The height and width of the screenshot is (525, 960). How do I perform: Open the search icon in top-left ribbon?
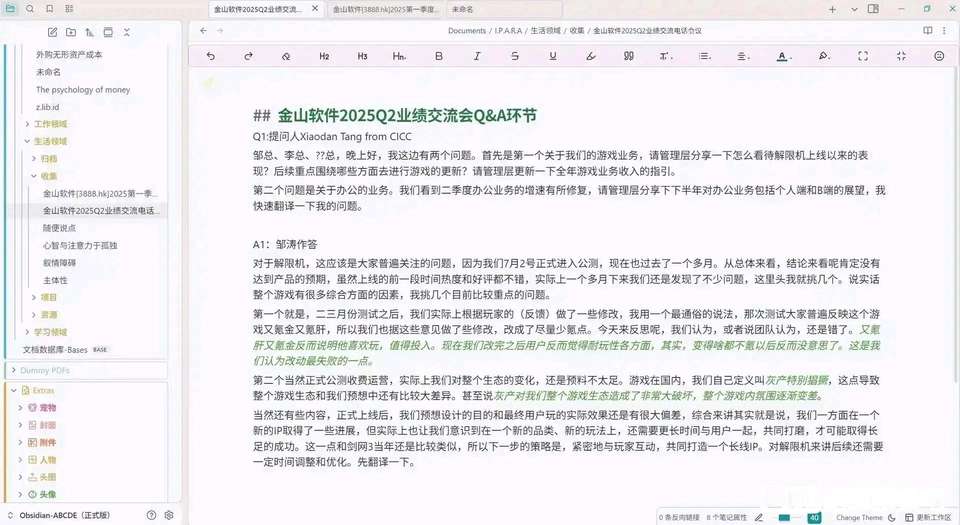(x=30, y=9)
